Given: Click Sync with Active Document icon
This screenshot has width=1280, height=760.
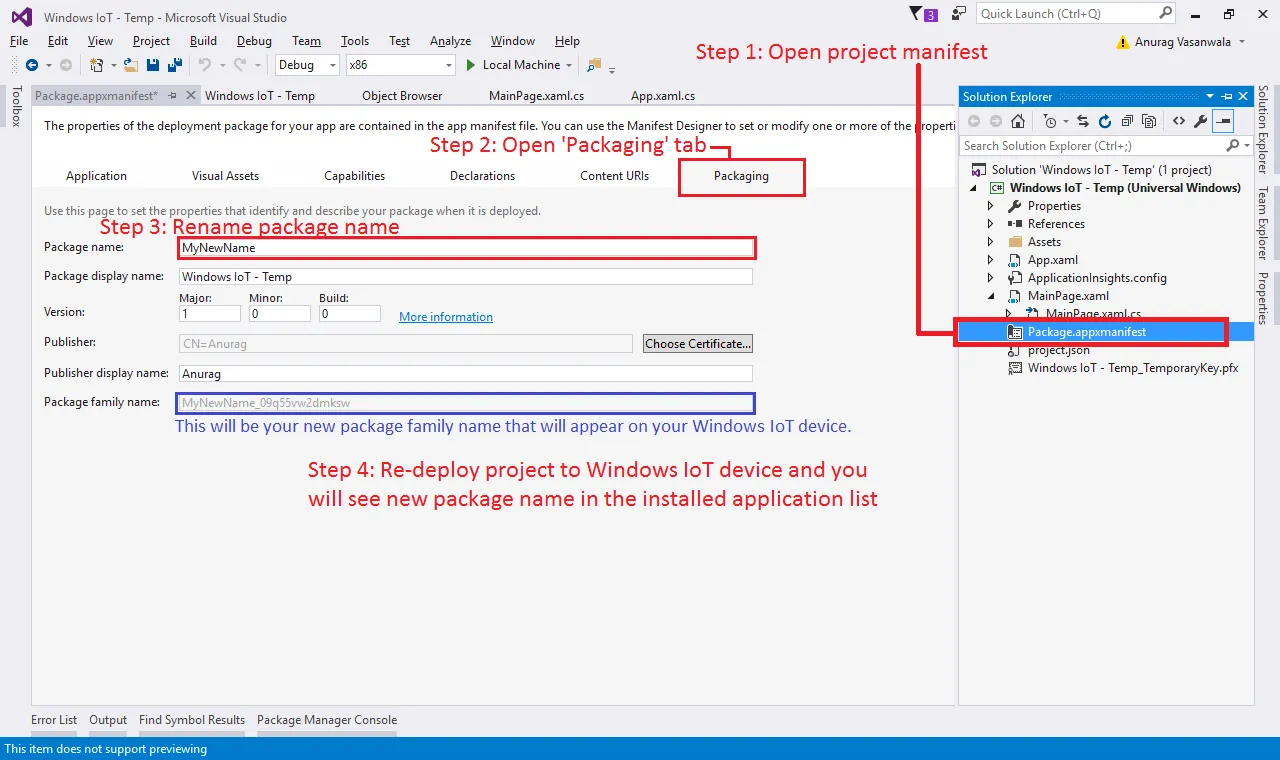Looking at the screenshot, I should 1082,121.
